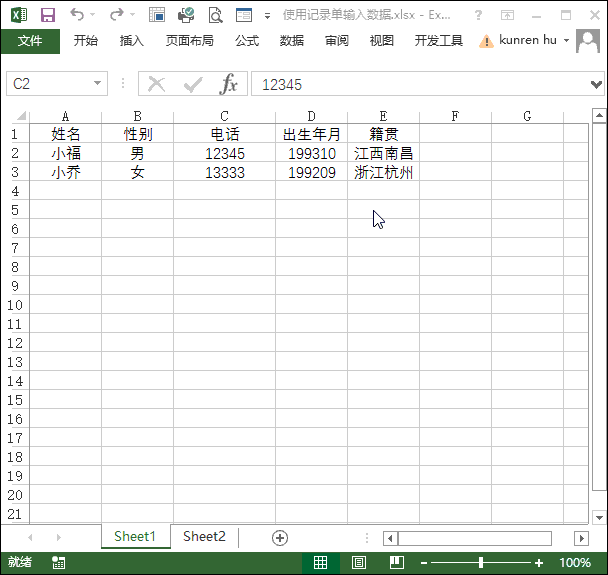
Task: Switch to the Sheet2 worksheet tab
Action: coord(204,537)
